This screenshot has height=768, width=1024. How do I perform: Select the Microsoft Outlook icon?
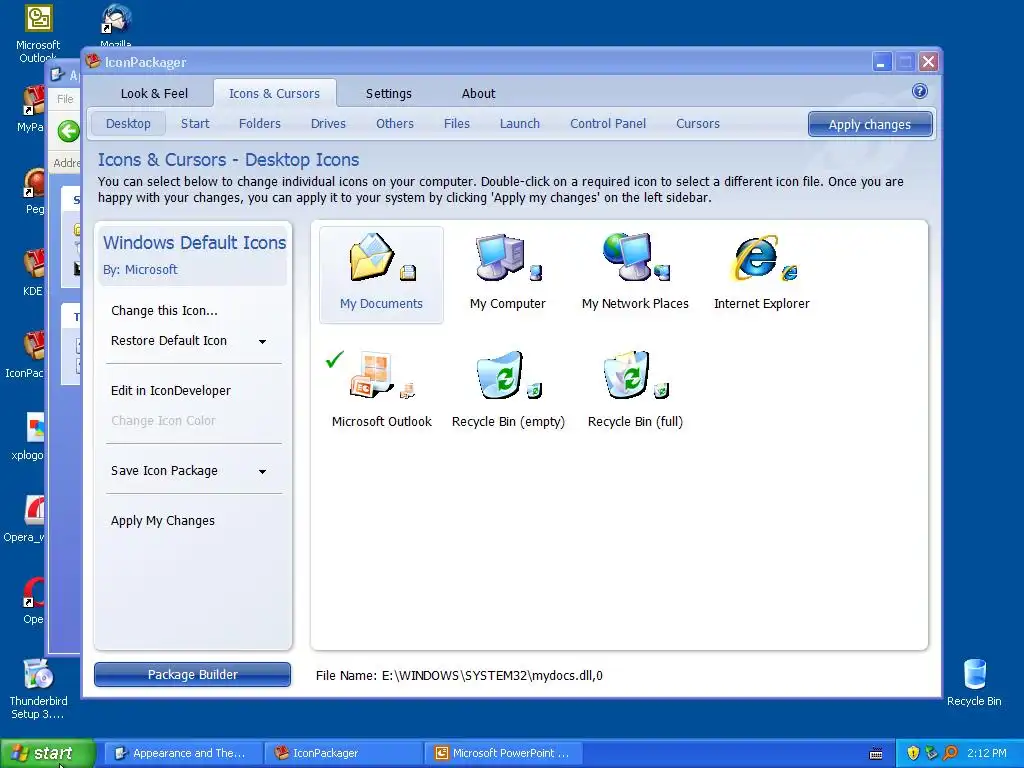381,391
